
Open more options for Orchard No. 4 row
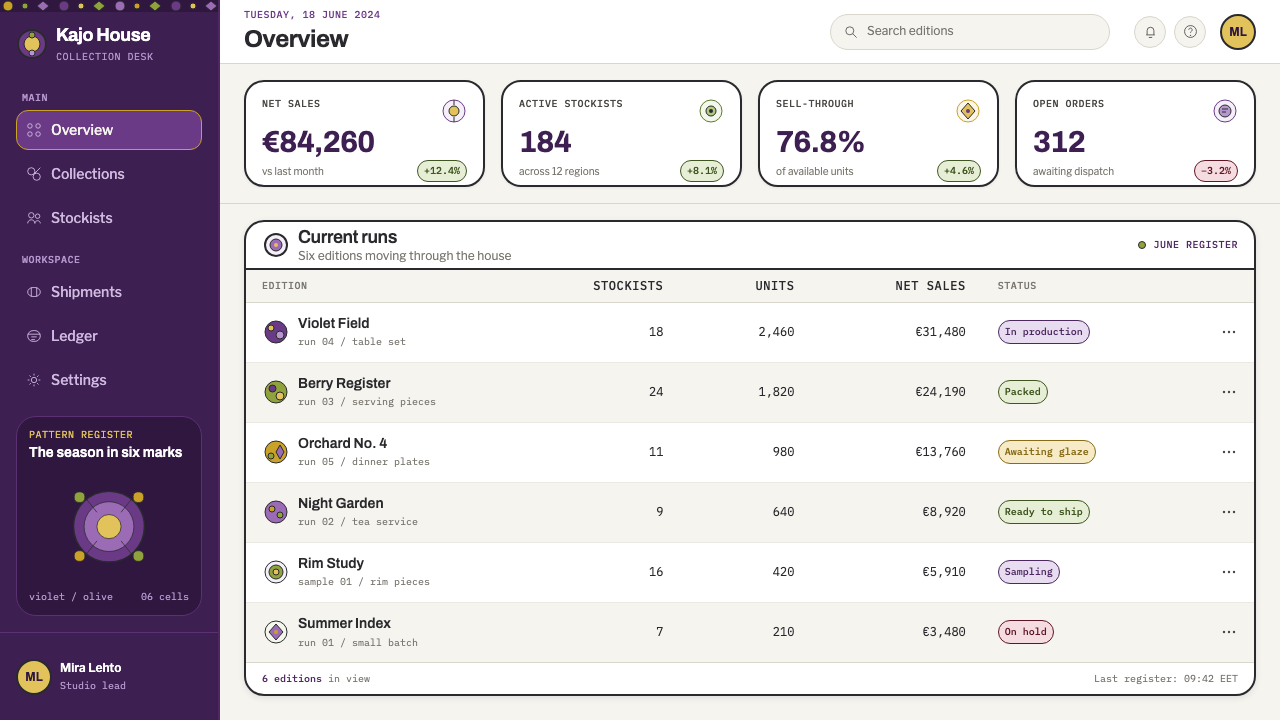point(1229,452)
